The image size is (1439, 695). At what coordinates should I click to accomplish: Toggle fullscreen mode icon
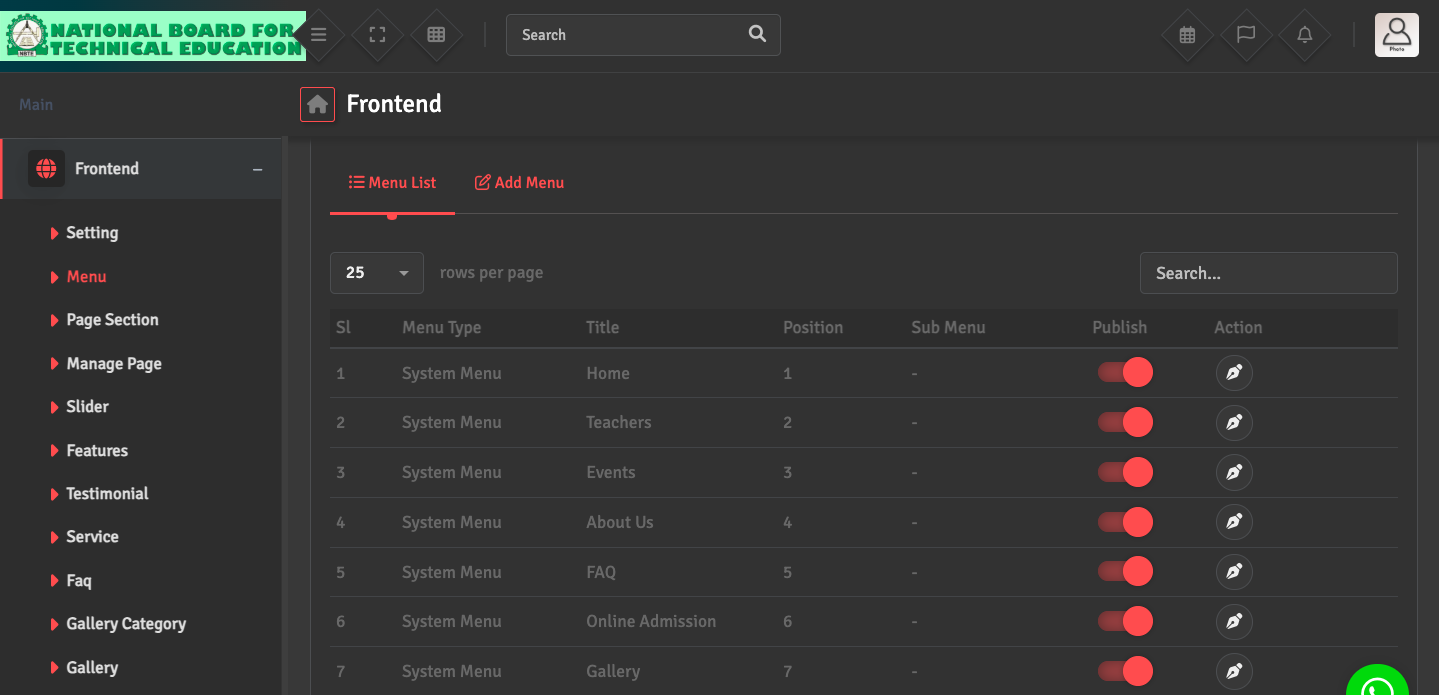coord(377,35)
